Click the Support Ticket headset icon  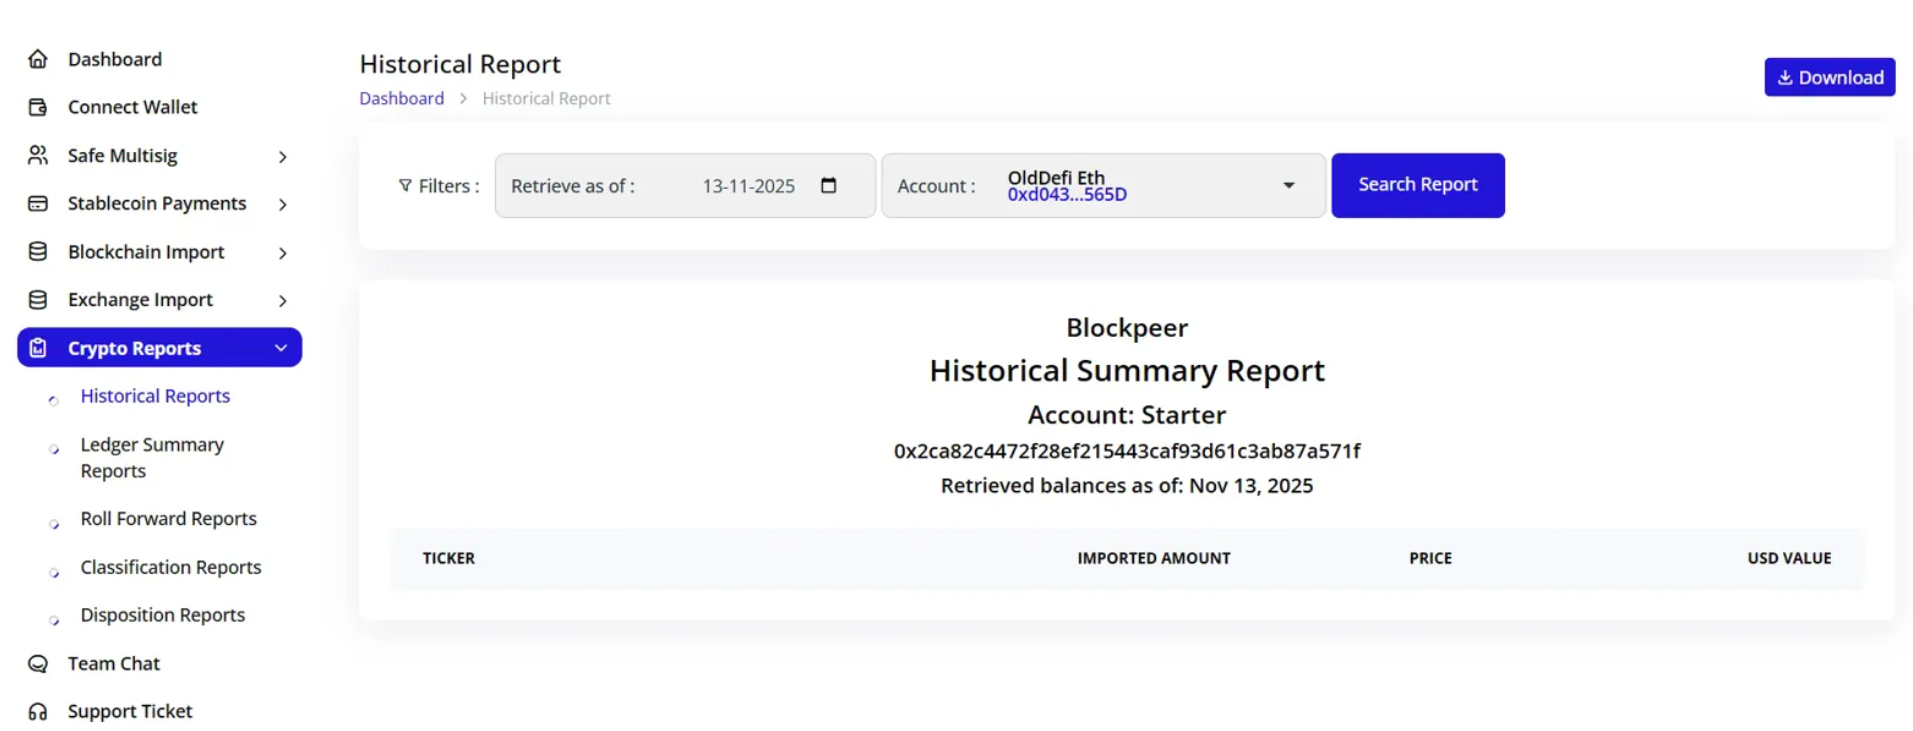click(38, 711)
